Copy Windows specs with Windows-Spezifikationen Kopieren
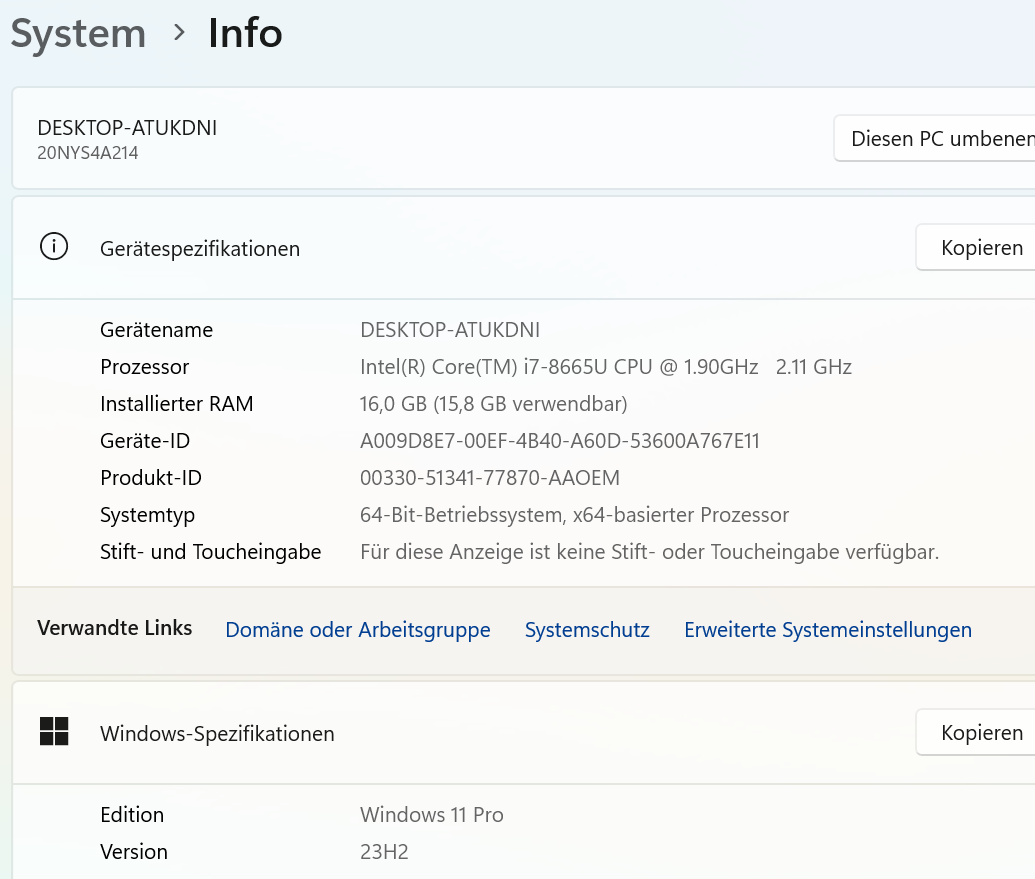 click(976, 732)
